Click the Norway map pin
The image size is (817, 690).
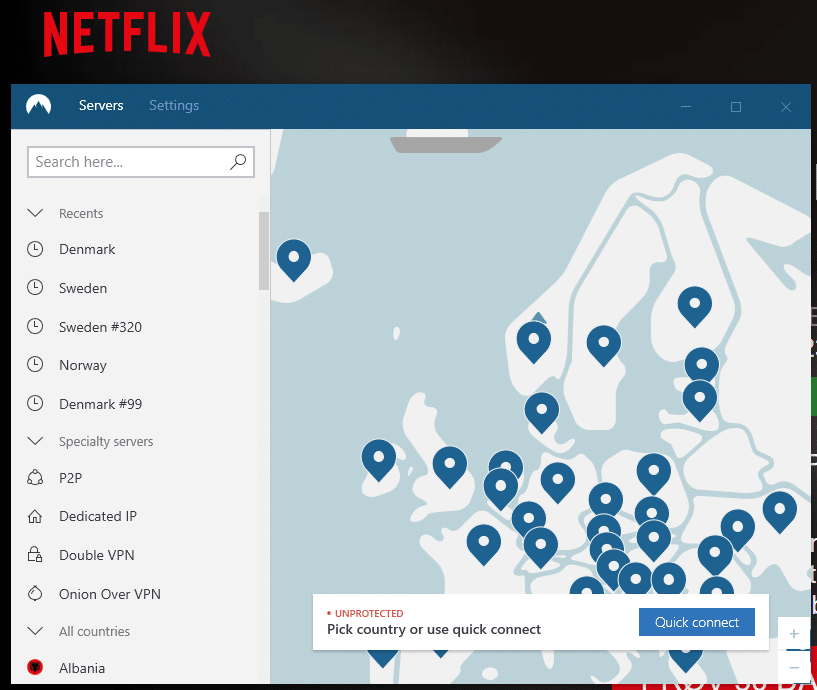pos(534,342)
